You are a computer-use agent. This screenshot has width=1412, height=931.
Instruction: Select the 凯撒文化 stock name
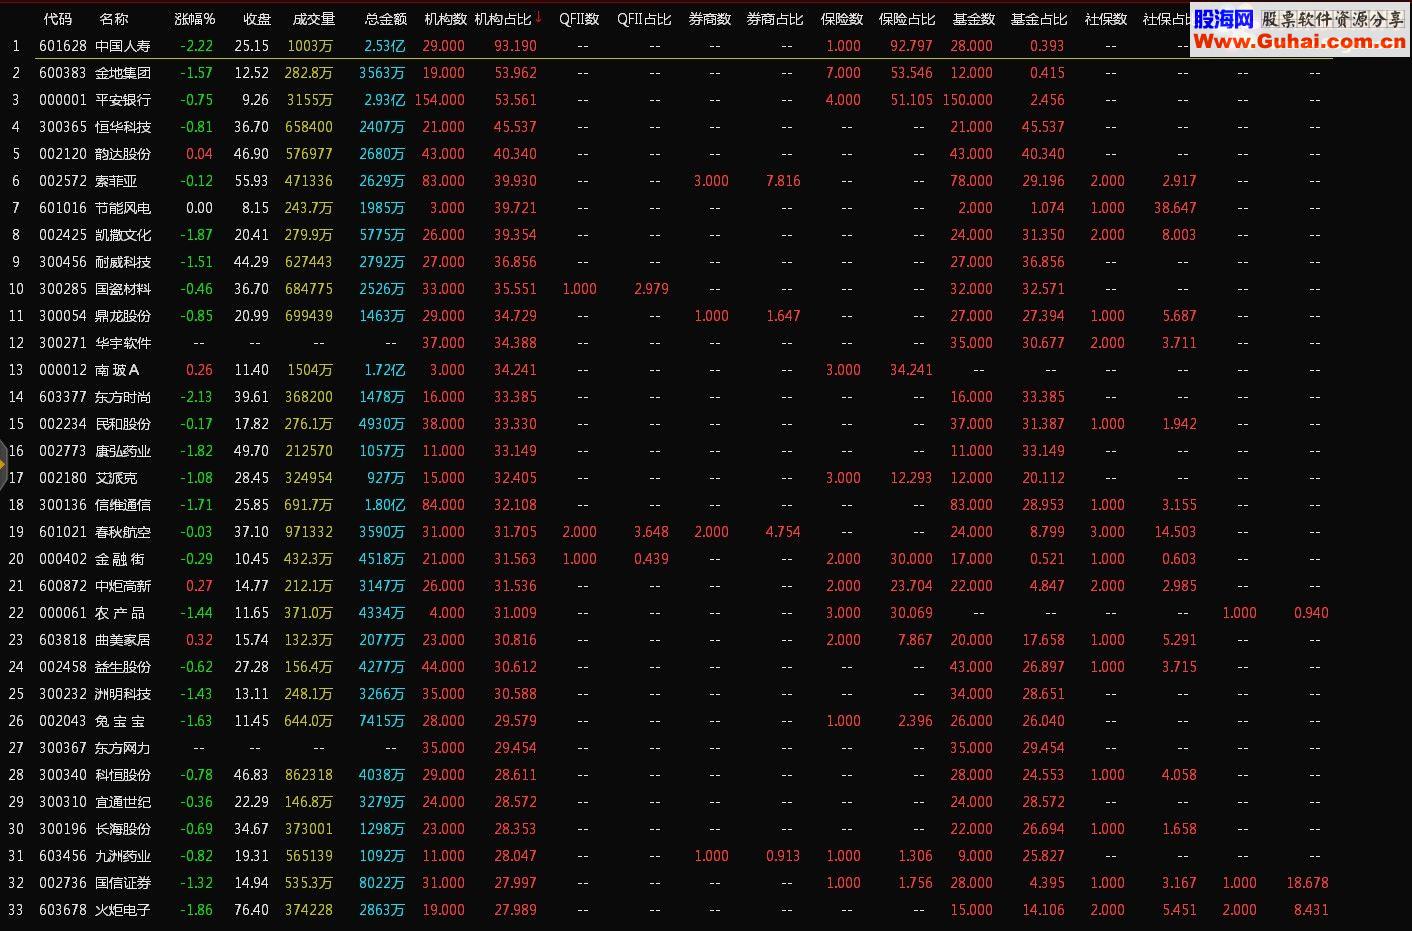(x=123, y=235)
